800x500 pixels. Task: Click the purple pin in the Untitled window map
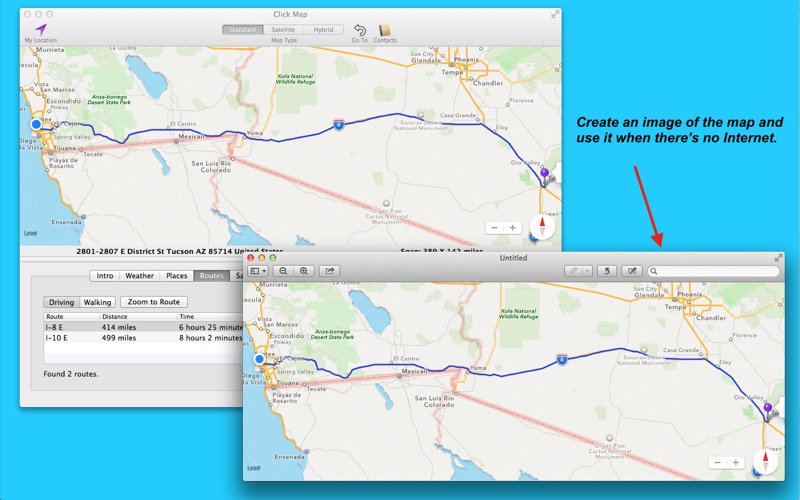pyautogui.click(x=768, y=409)
